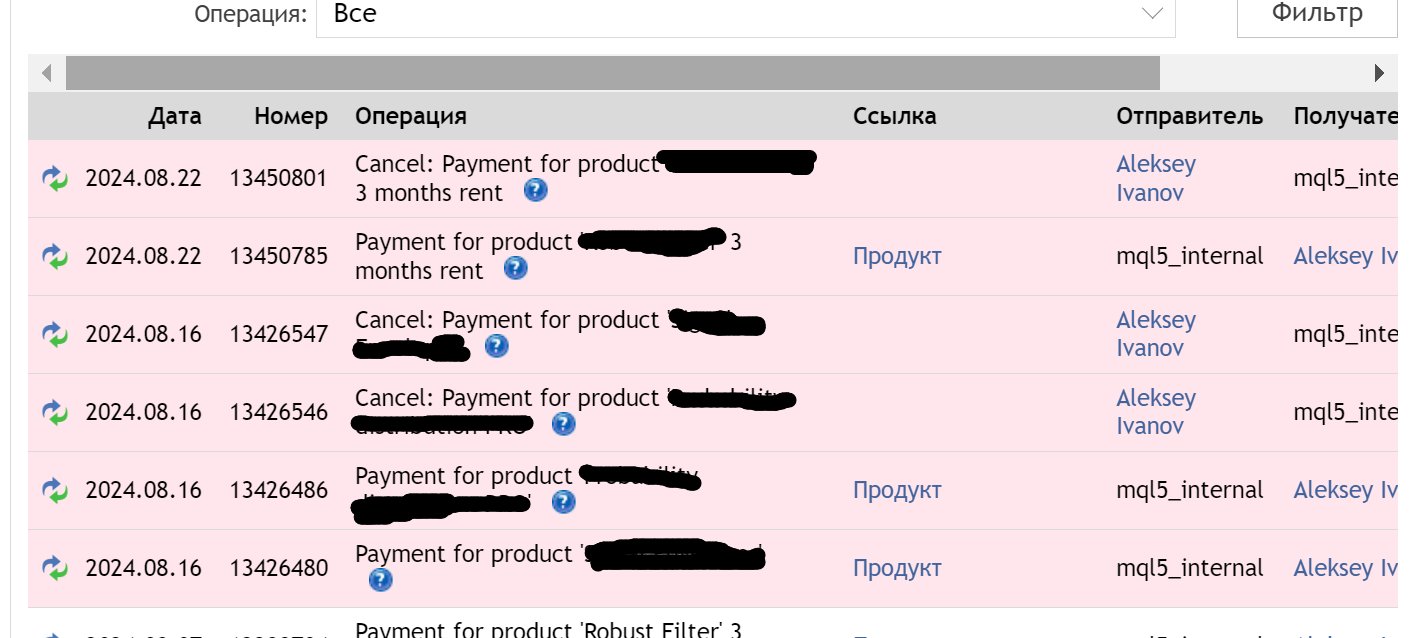Click the Дата column header

(175, 116)
